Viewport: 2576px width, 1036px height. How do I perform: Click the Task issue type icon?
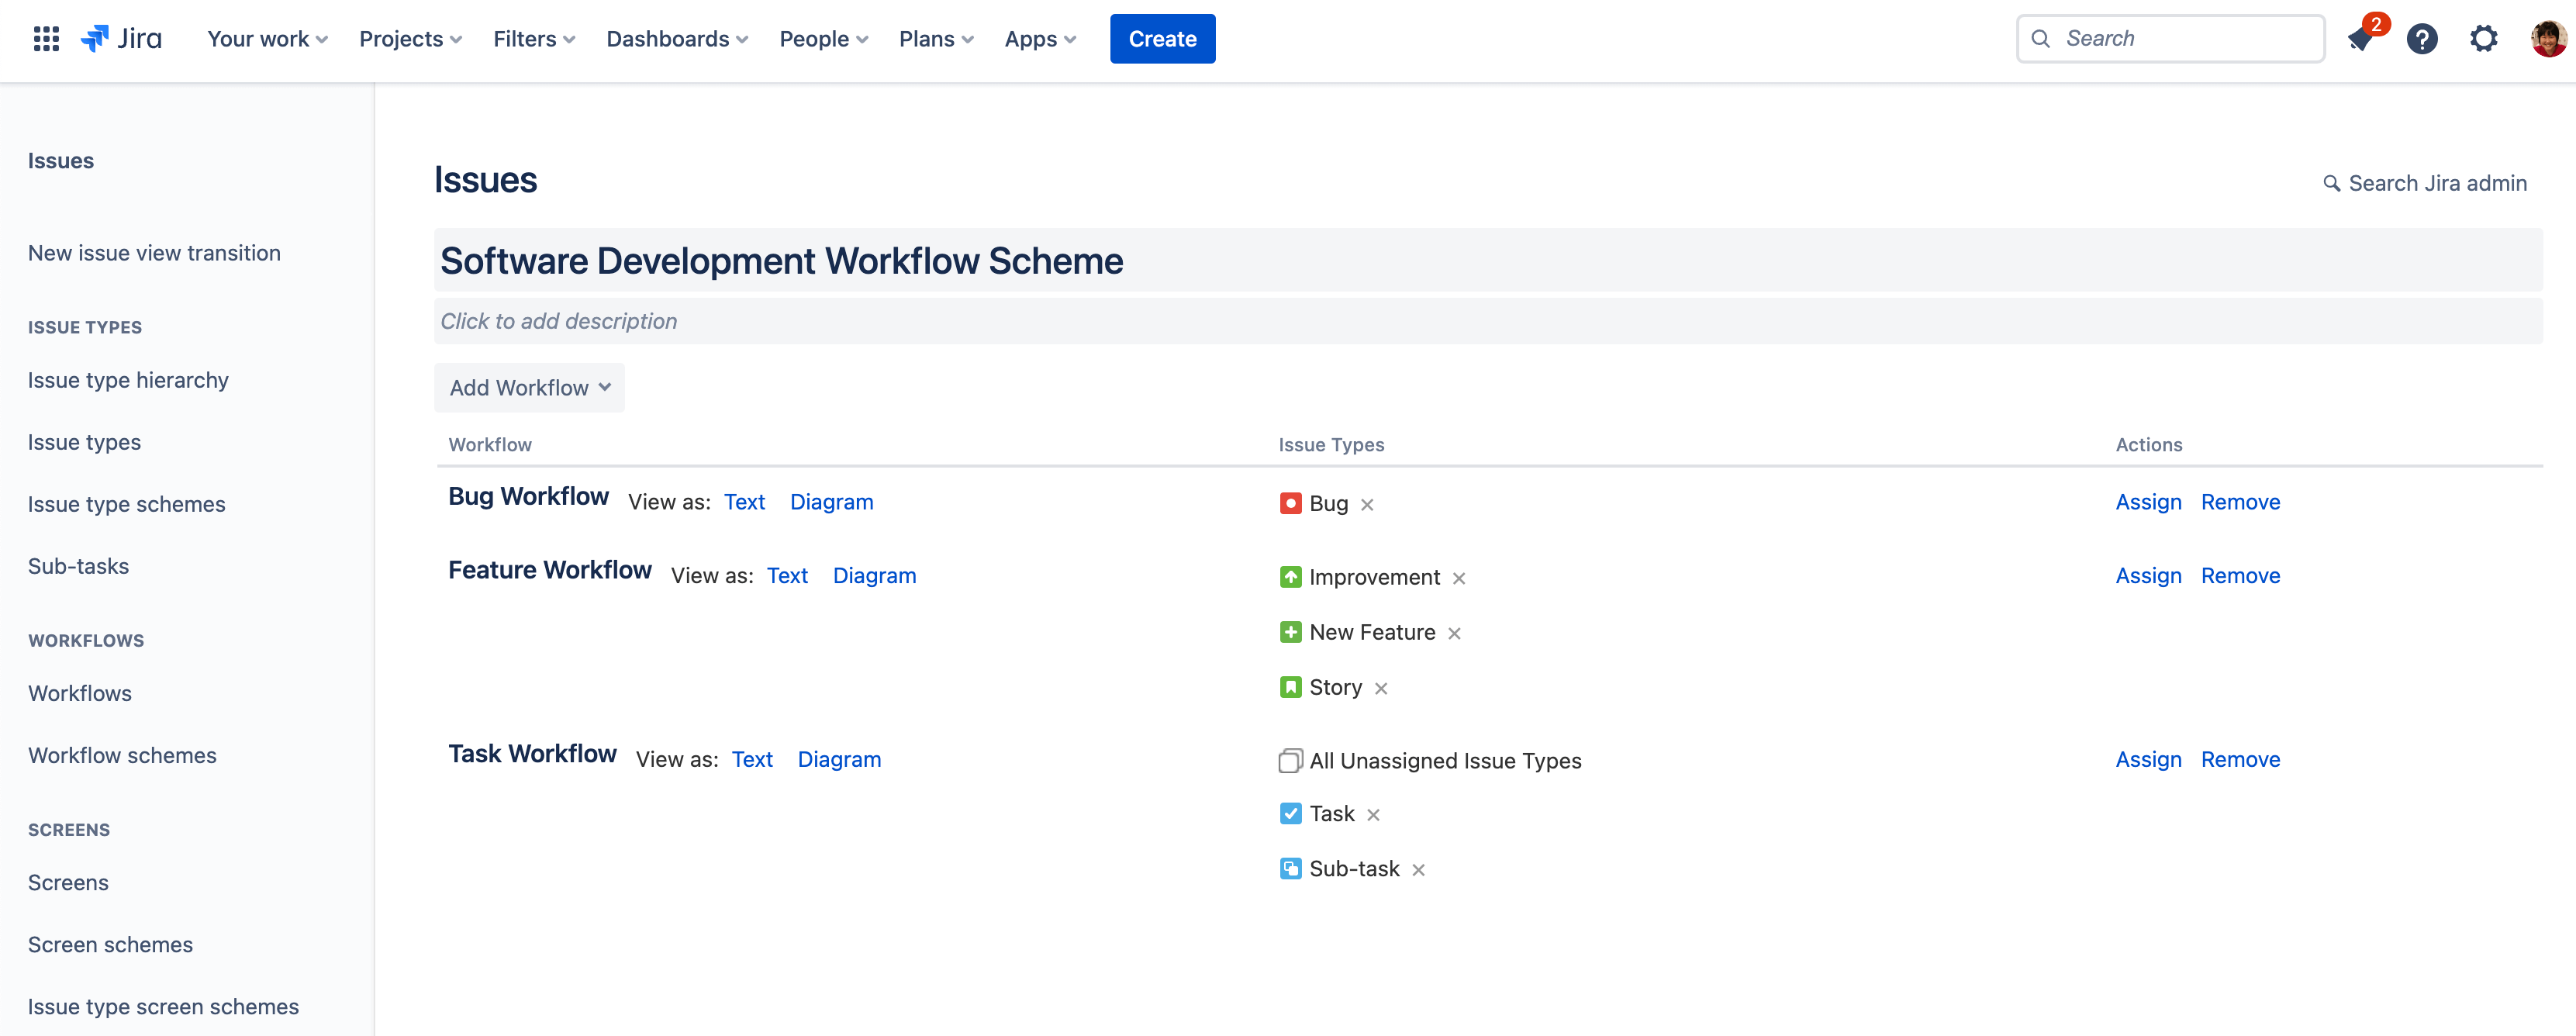coord(1291,813)
